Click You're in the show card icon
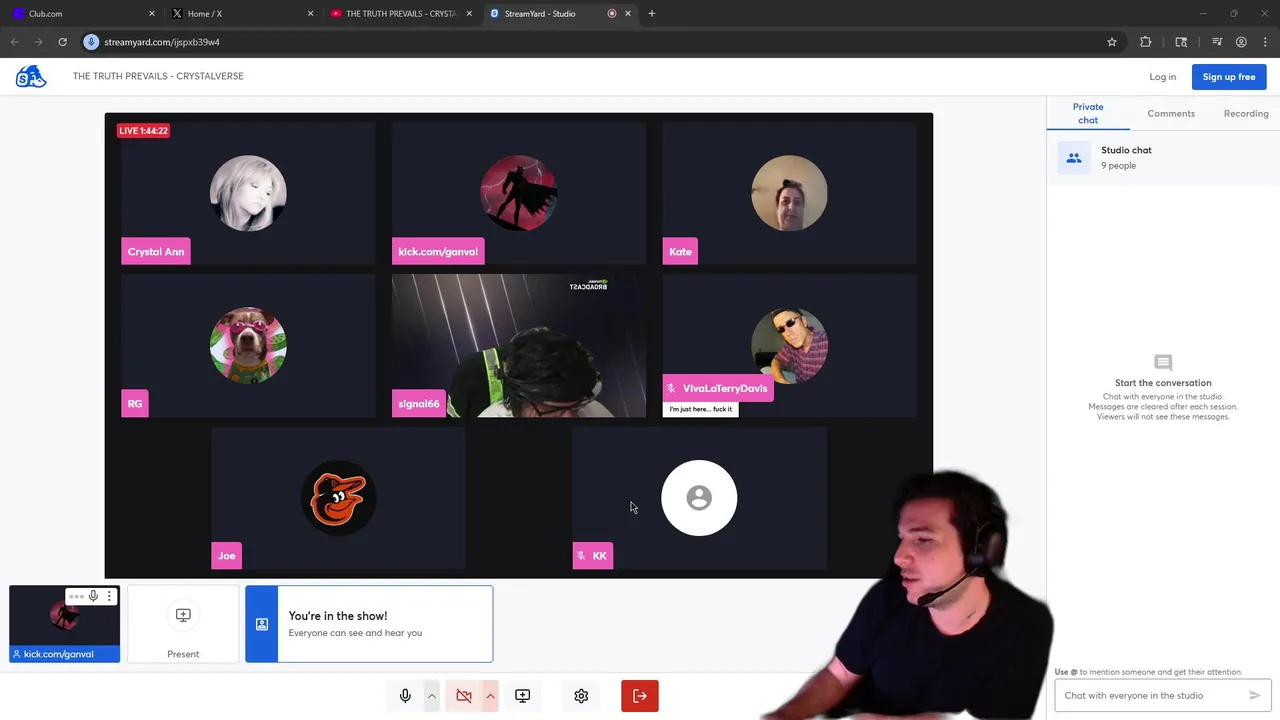Screen dimensions: 1280x720 [x=262, y=624]
